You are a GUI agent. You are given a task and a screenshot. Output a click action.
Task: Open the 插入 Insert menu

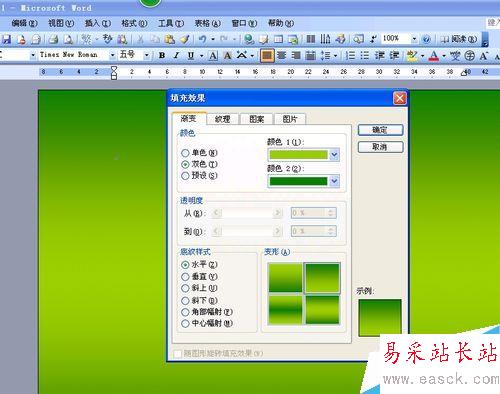[98, 23]
